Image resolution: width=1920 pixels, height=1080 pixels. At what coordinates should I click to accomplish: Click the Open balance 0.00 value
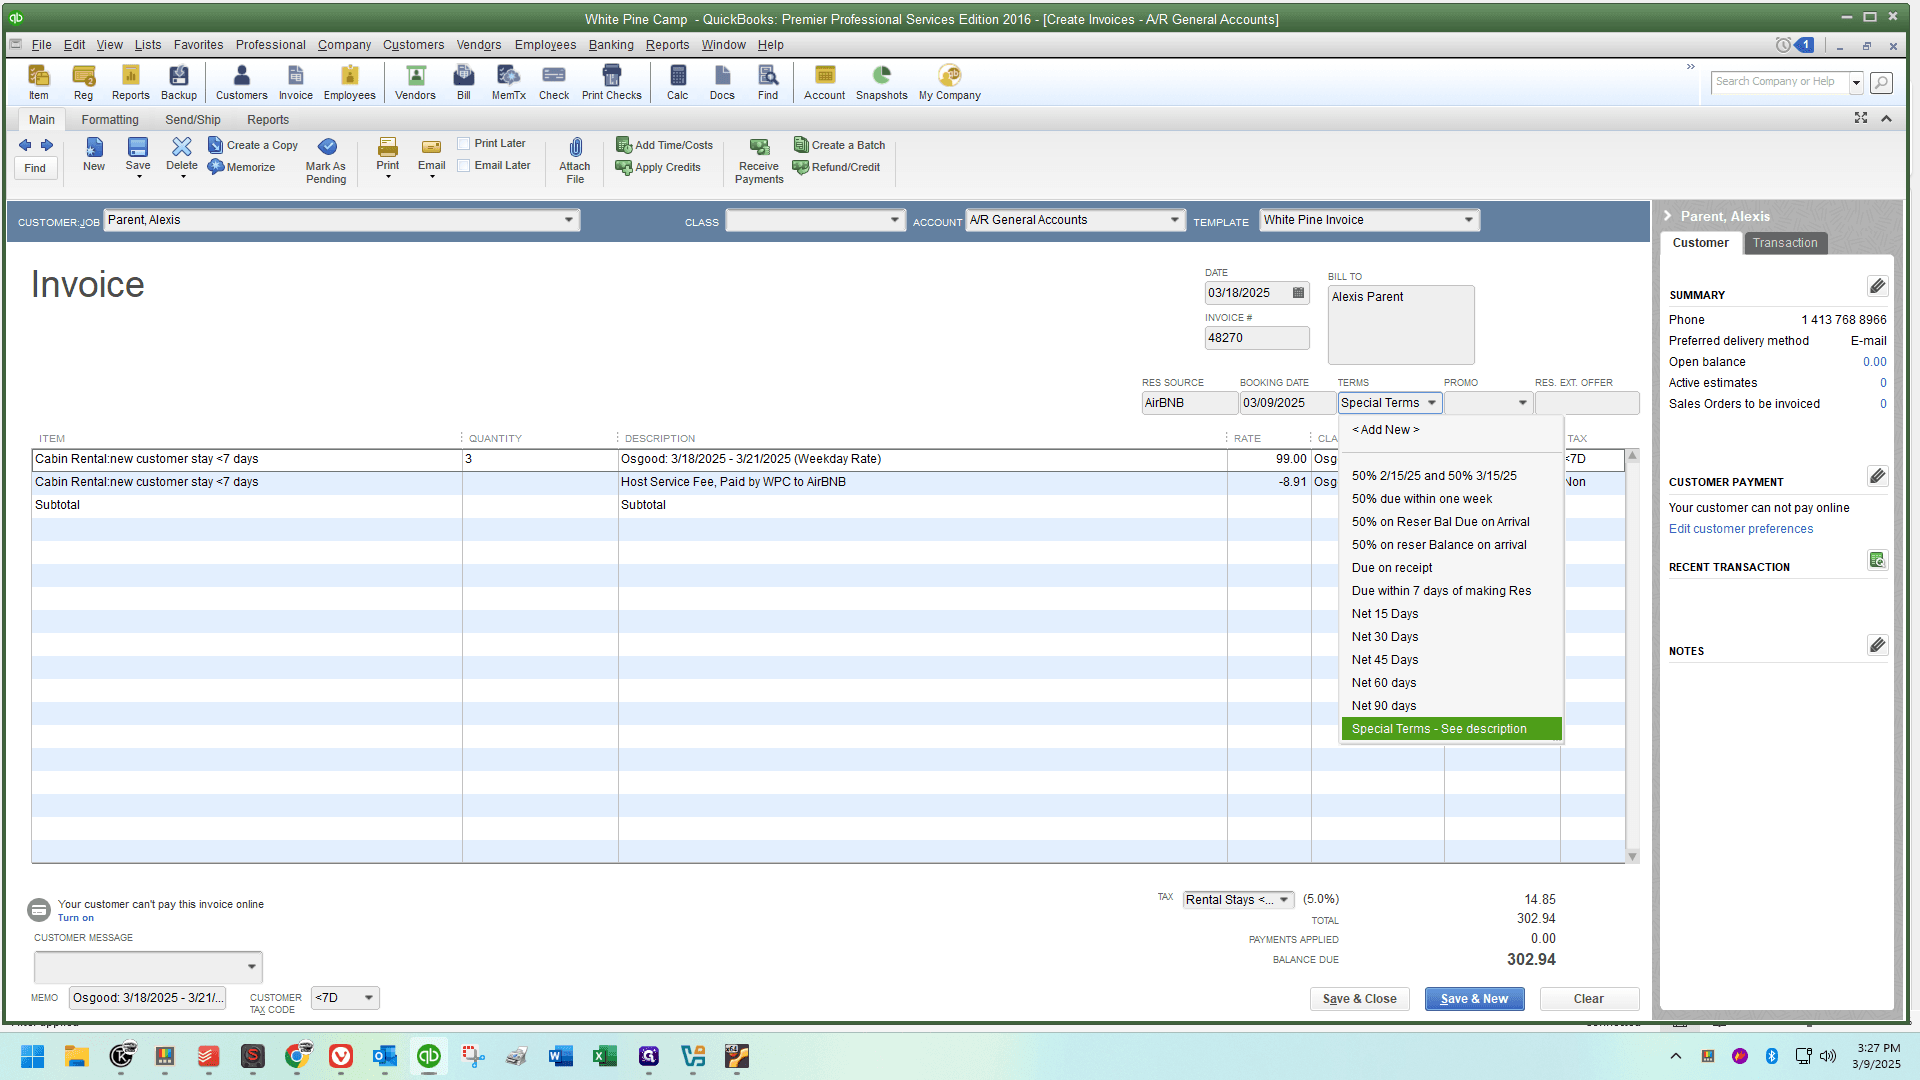click(1874, 362)
